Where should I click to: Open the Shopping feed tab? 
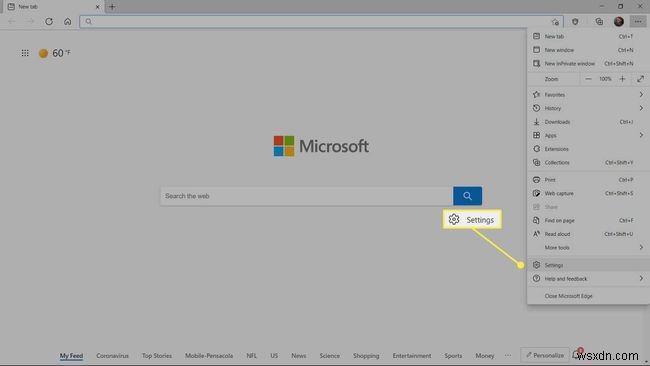[366, 356]
